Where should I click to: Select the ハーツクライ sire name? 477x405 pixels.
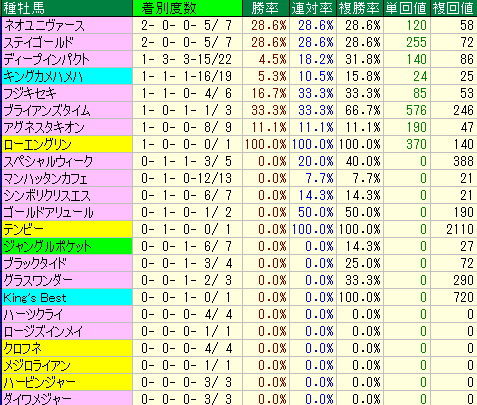pos(33,315)
